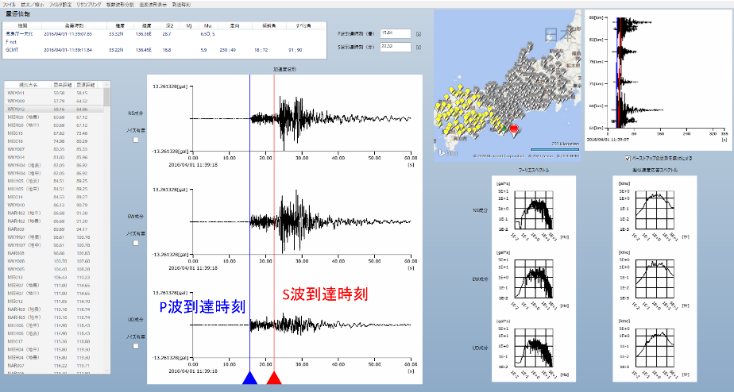This screenshot has width=734, height=392.
Task: Toggle the EW component noise checkbox
Action: (x=136, y=243)
